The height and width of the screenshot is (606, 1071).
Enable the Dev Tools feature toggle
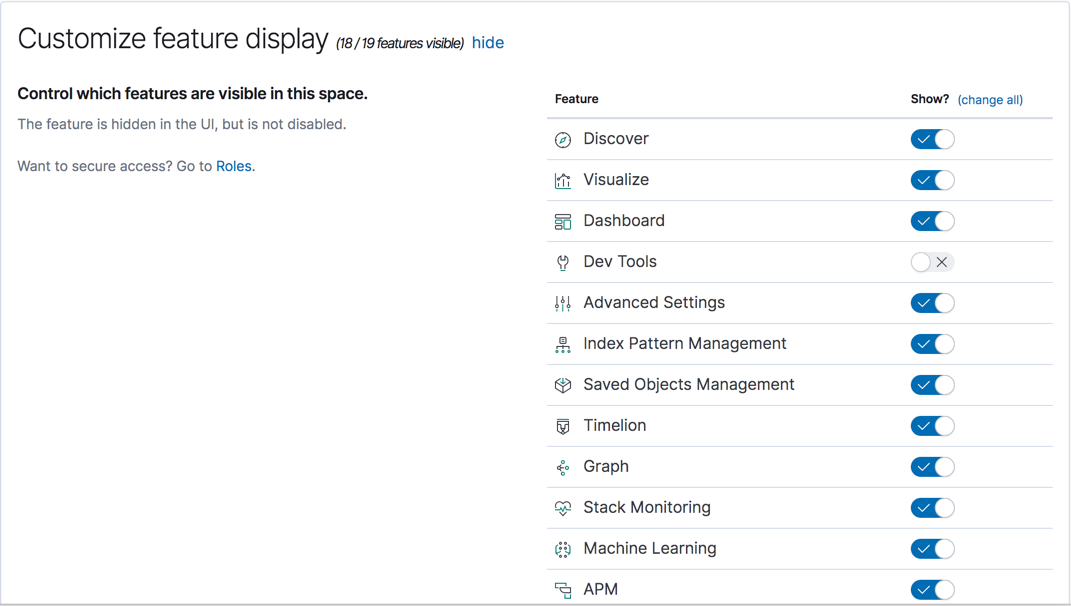coord(932,262)
